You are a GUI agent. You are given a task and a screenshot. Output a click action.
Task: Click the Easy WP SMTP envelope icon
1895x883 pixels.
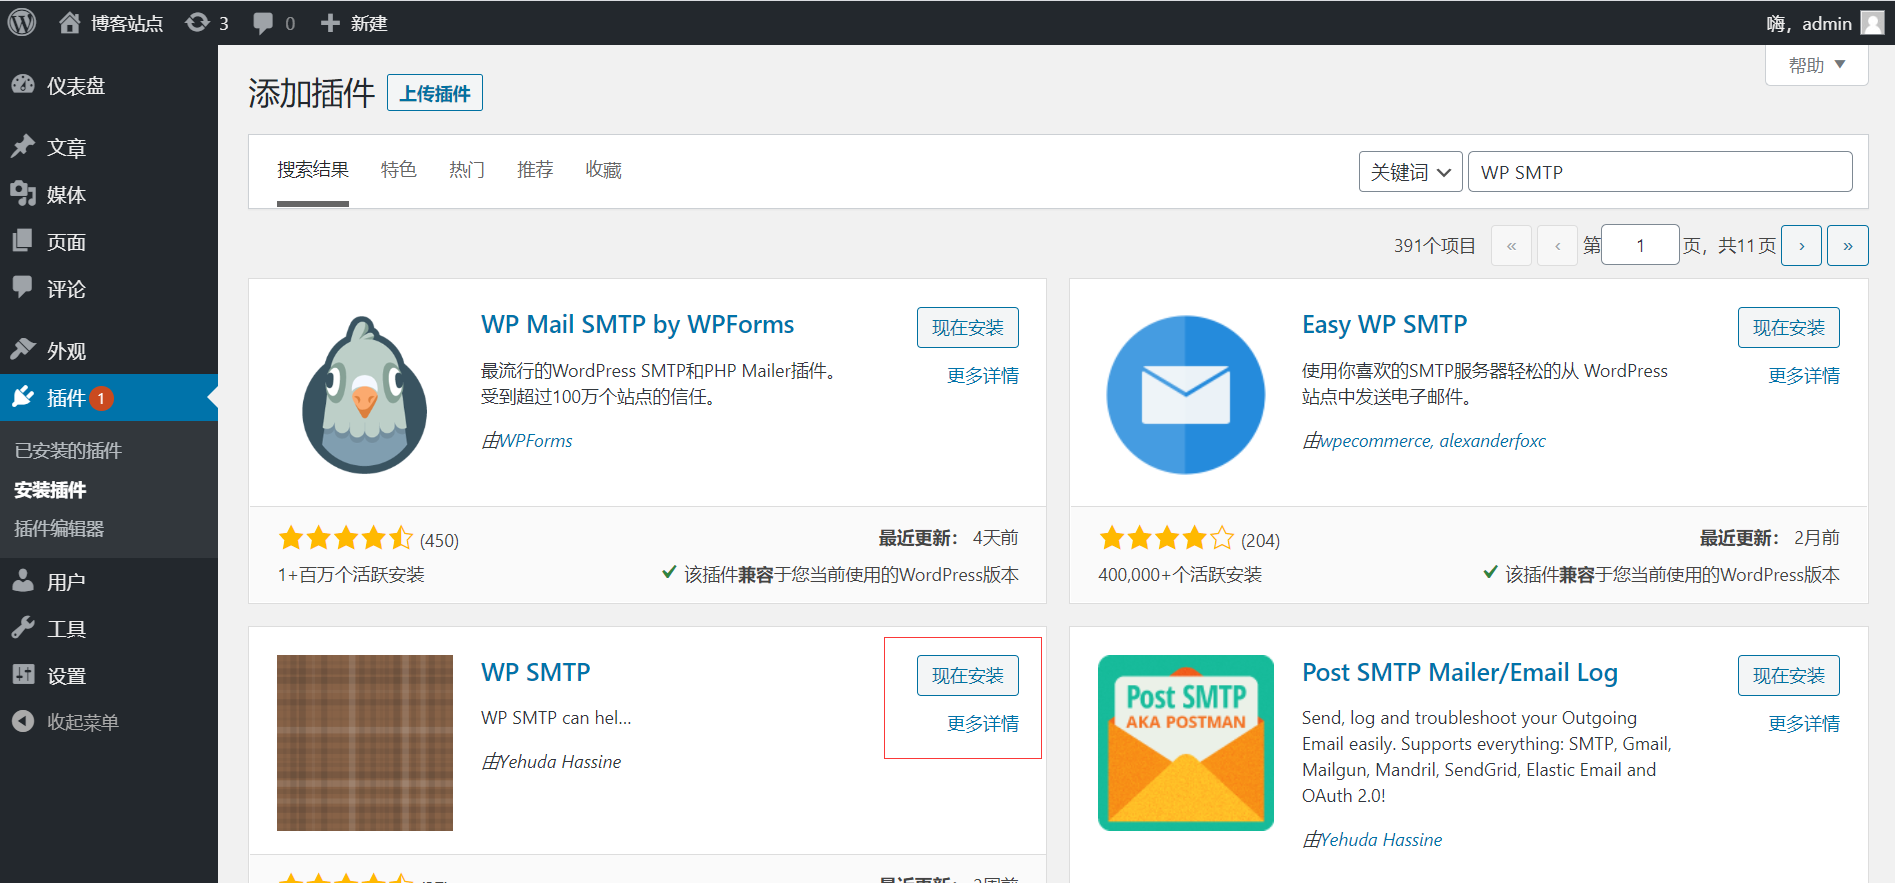click(x=1186, y=394)
